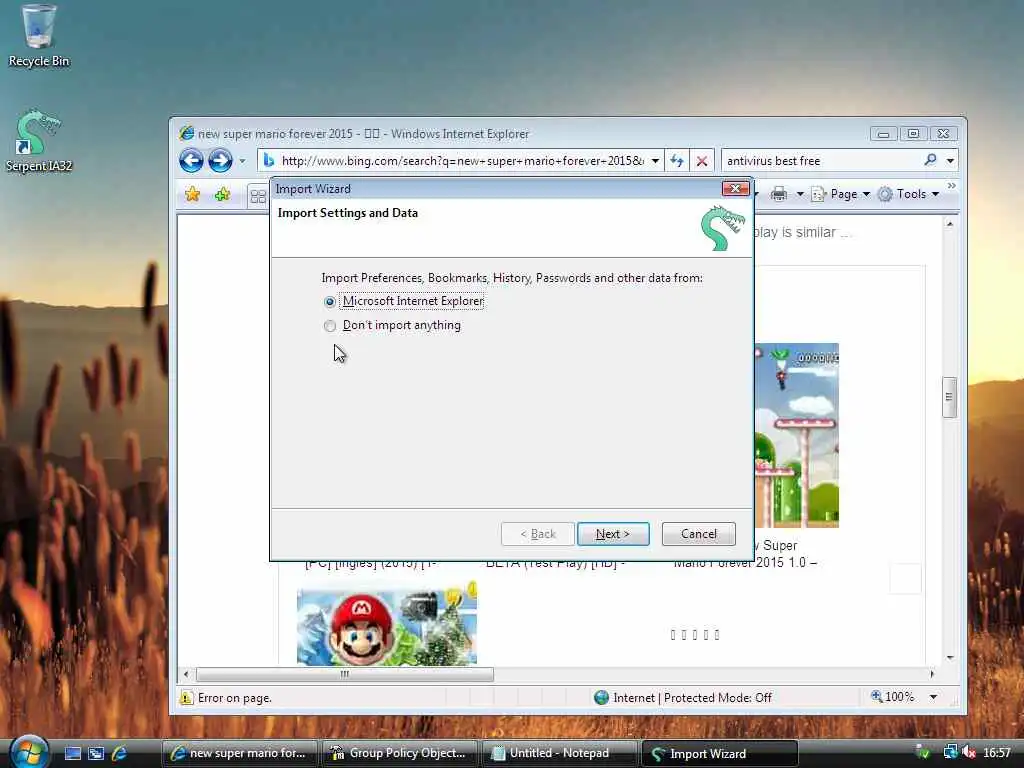
Task: Go back with Internet Explorer's Back arrow
Action: 191,161
